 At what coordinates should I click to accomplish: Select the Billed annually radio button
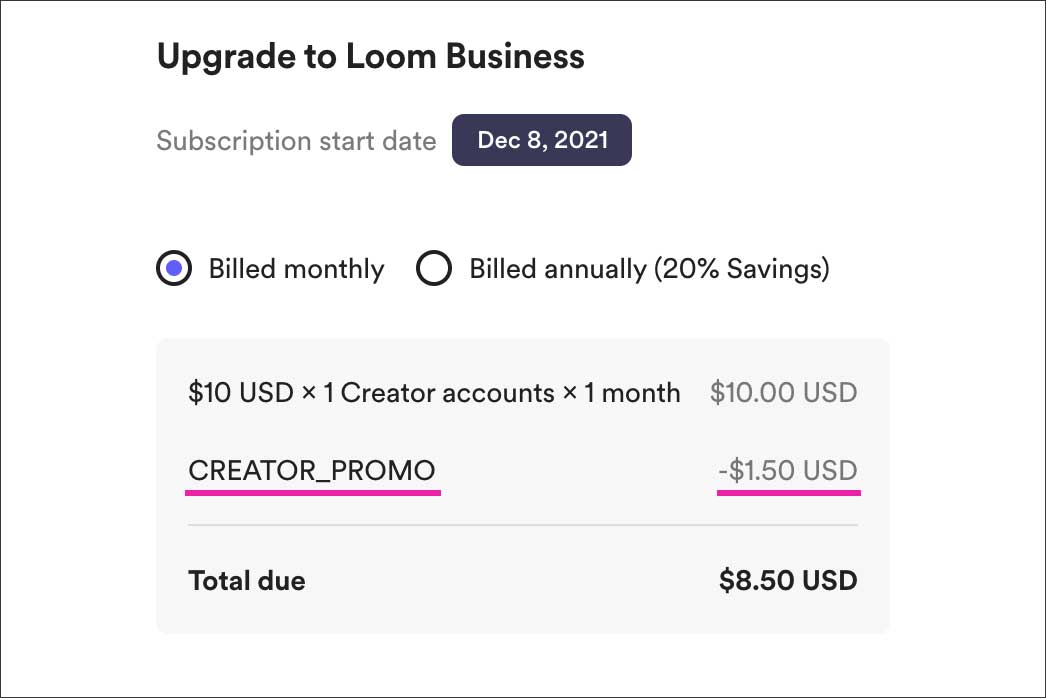tap(434, 269)
